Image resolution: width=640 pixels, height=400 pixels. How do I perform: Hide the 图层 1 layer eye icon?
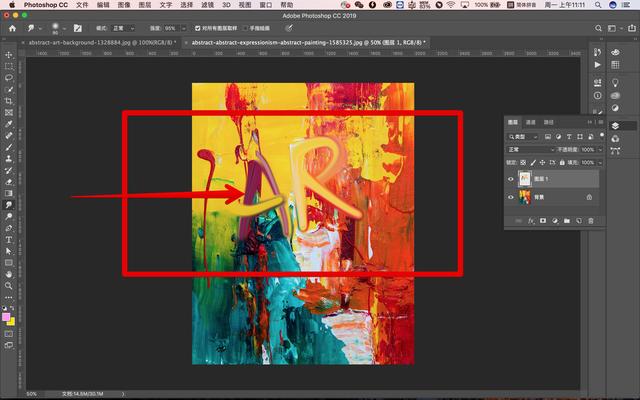point(511,179)
